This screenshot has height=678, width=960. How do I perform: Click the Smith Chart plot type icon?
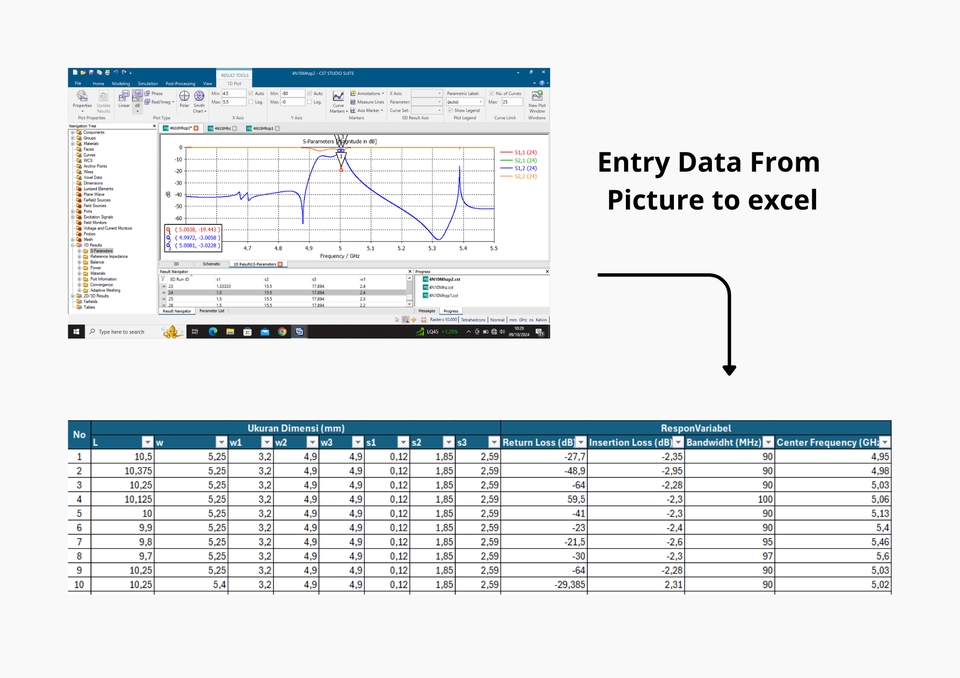199,101
